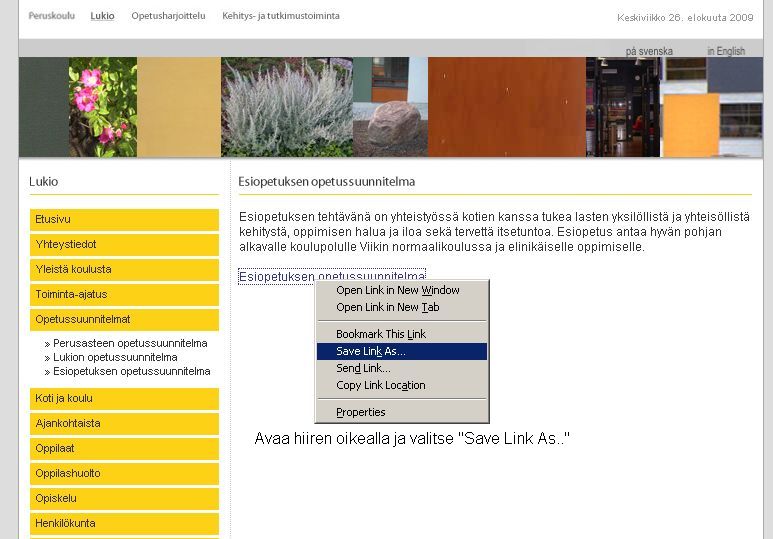Viewport: 773px width, 539px height.
Task: Choose Open Link in New Window
Action: pos(402,290)
